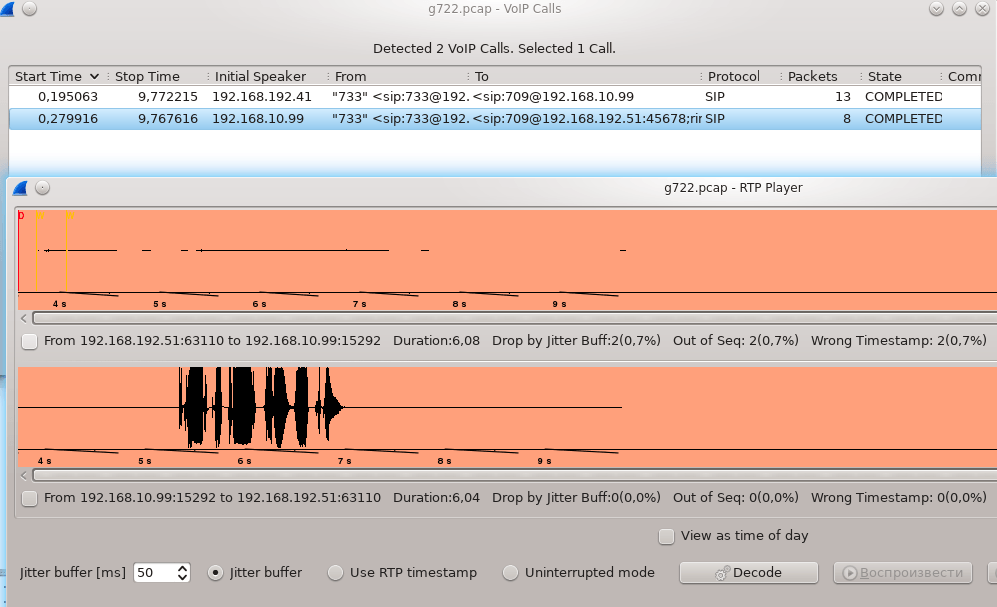997x607 pixels.
Task: Click the audio burst in second waveform
Action: click(x=261, y=407)
